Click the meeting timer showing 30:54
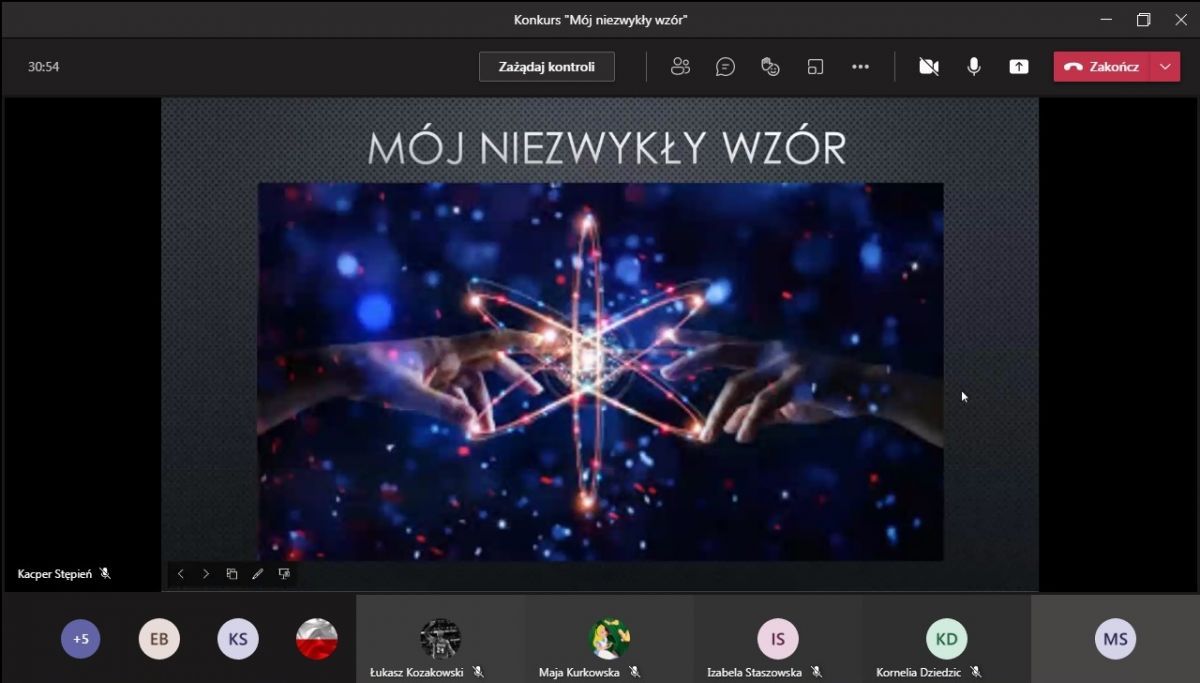The width and height of the screenshot is (1200, 683). 44,67
